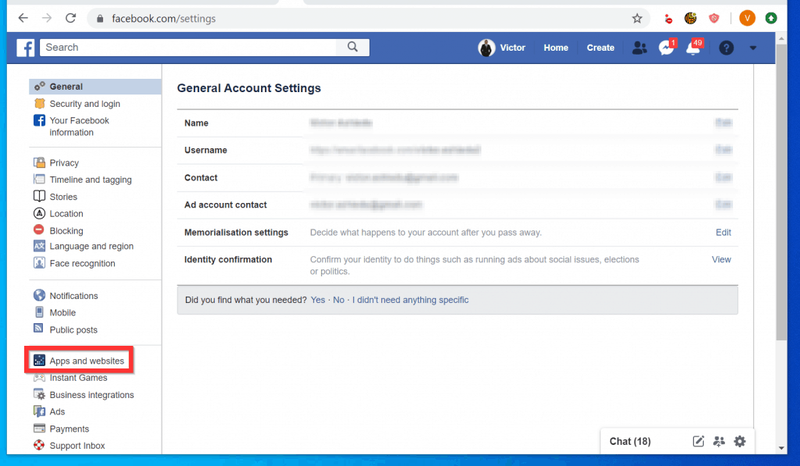This screenshot has height=466, width=800.
Task: Select the Name settings row
Action: point(458,123)
